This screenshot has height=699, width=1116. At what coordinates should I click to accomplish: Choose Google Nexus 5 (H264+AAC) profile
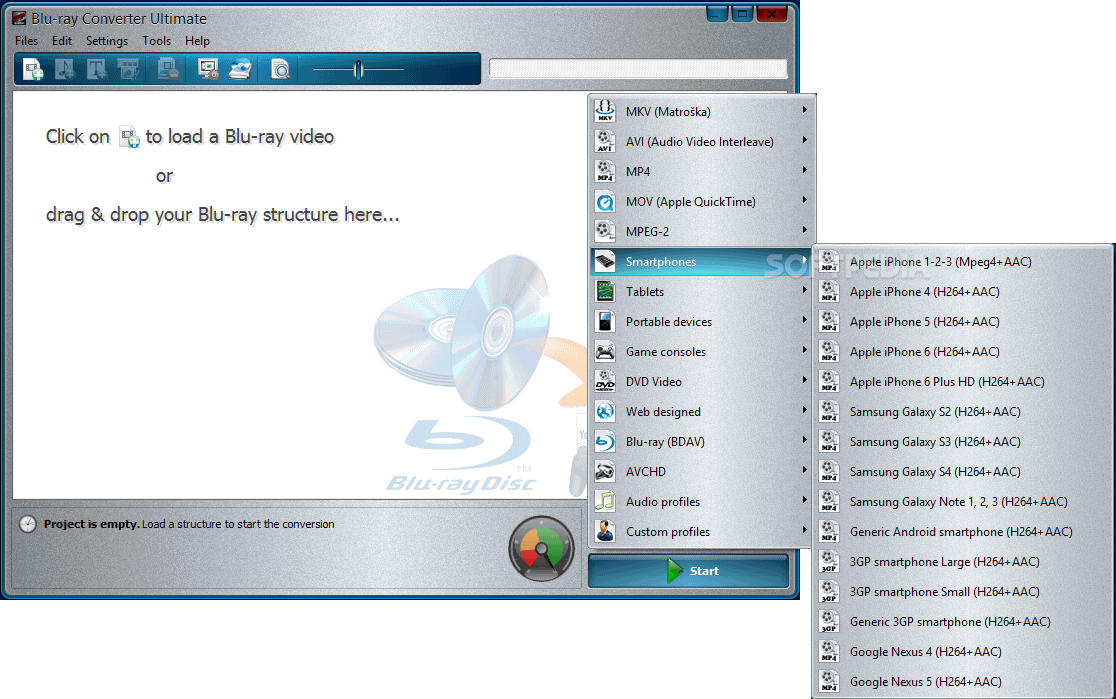(962, 681)
